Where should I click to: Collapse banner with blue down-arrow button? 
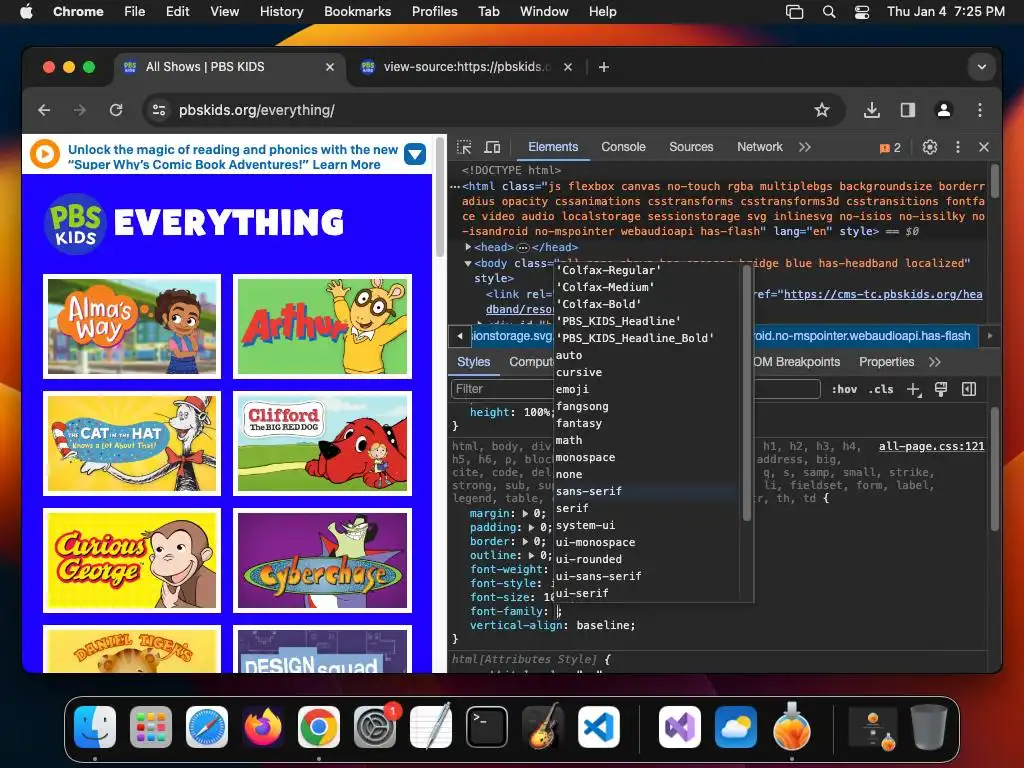point(415,155)
